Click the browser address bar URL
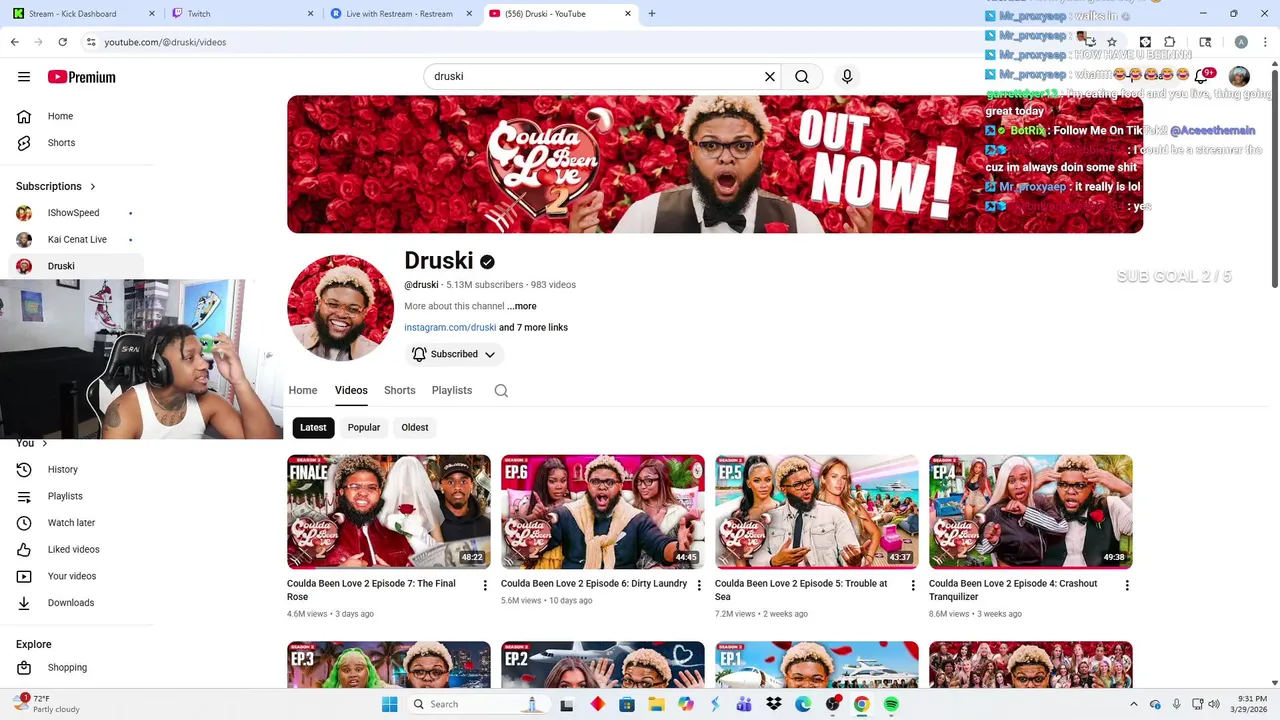This screenshot has height=720, width=1280. [165, 42]
